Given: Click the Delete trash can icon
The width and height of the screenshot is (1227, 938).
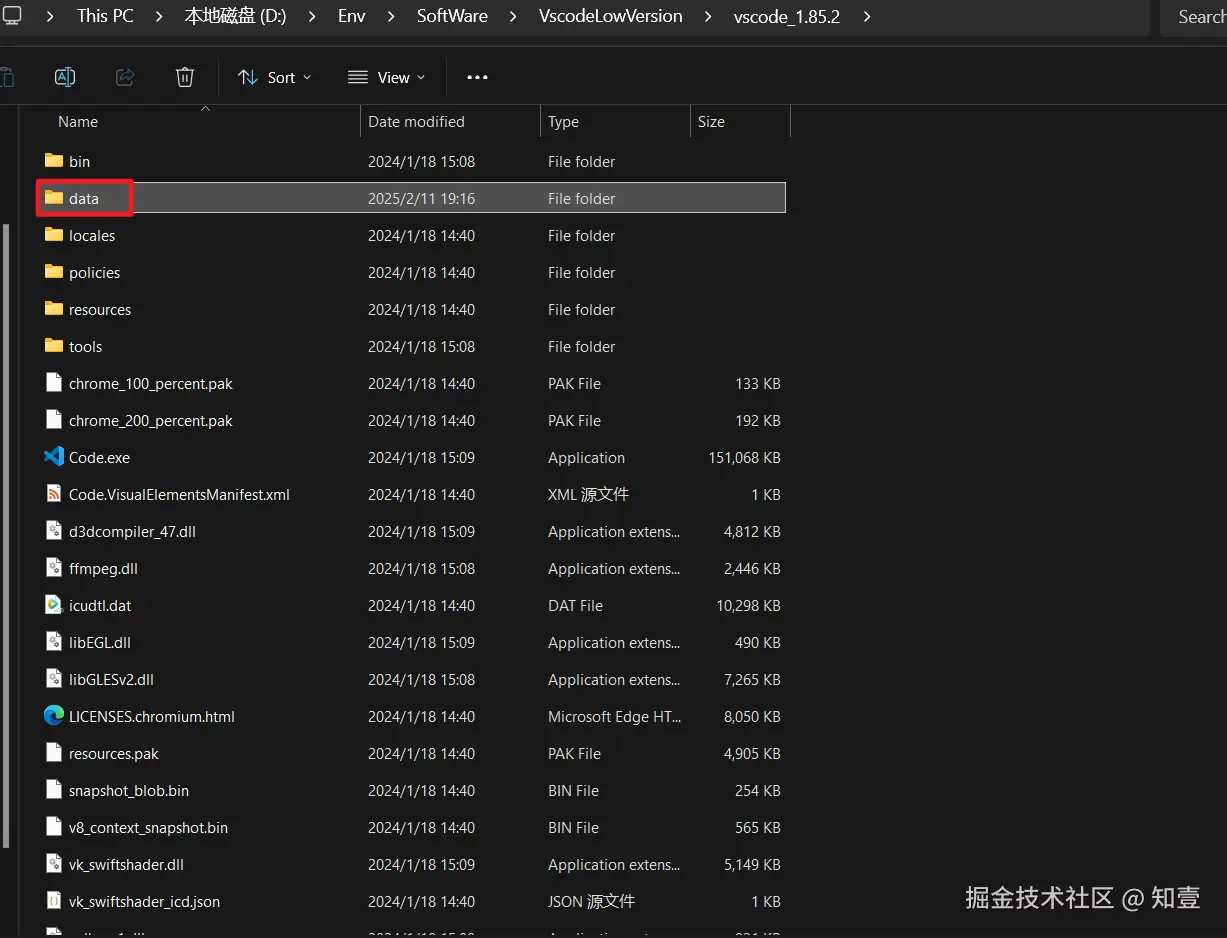Looking at the screenshot, I should (x=185, y=77).
